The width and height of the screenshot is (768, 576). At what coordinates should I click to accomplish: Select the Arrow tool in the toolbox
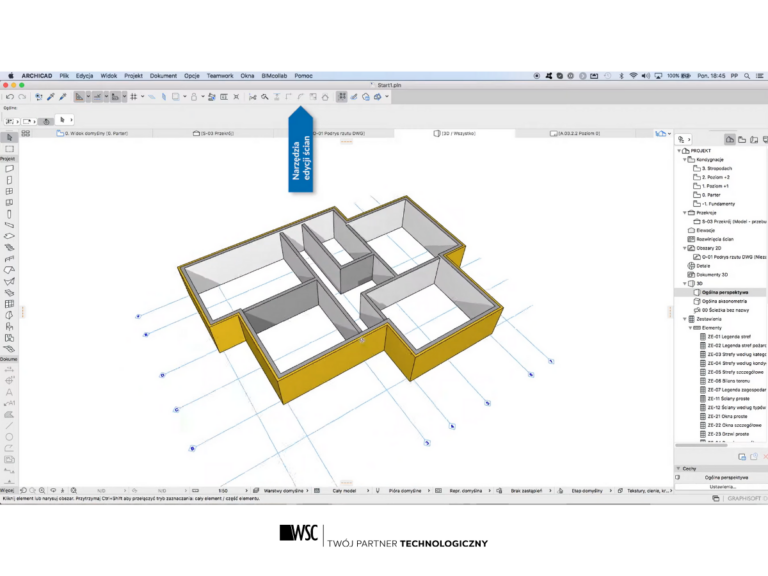click(8, 137)
